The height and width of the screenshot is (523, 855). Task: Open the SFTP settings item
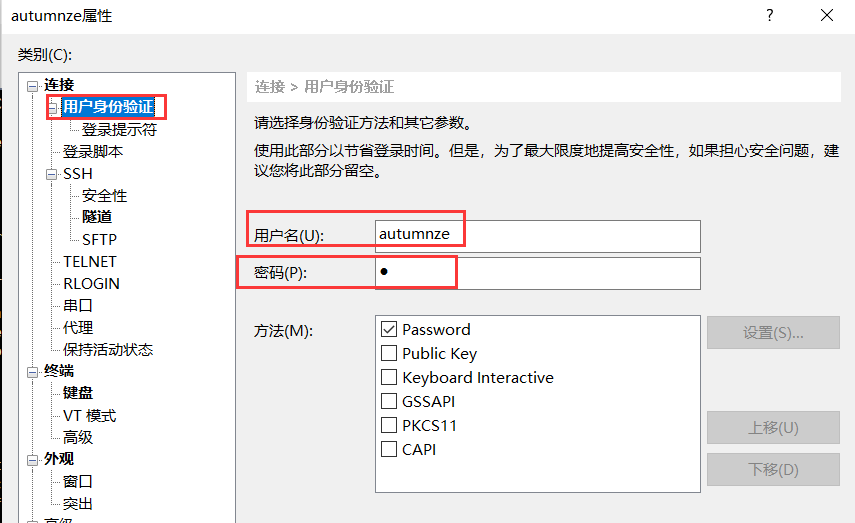[99, 240]
